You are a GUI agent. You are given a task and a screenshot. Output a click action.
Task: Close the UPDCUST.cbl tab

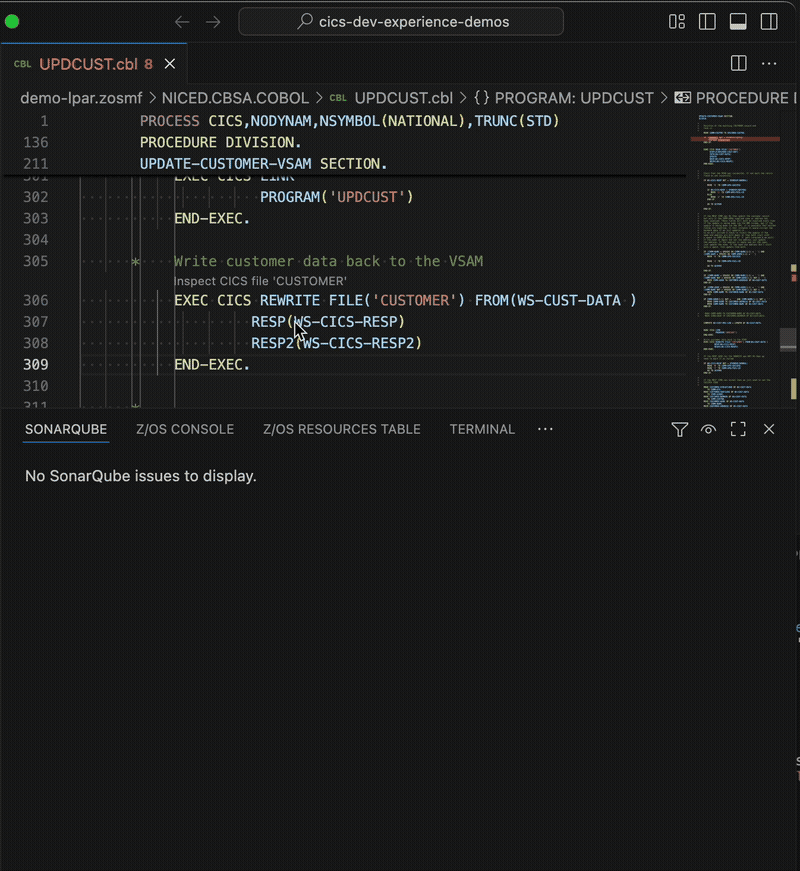170,64
